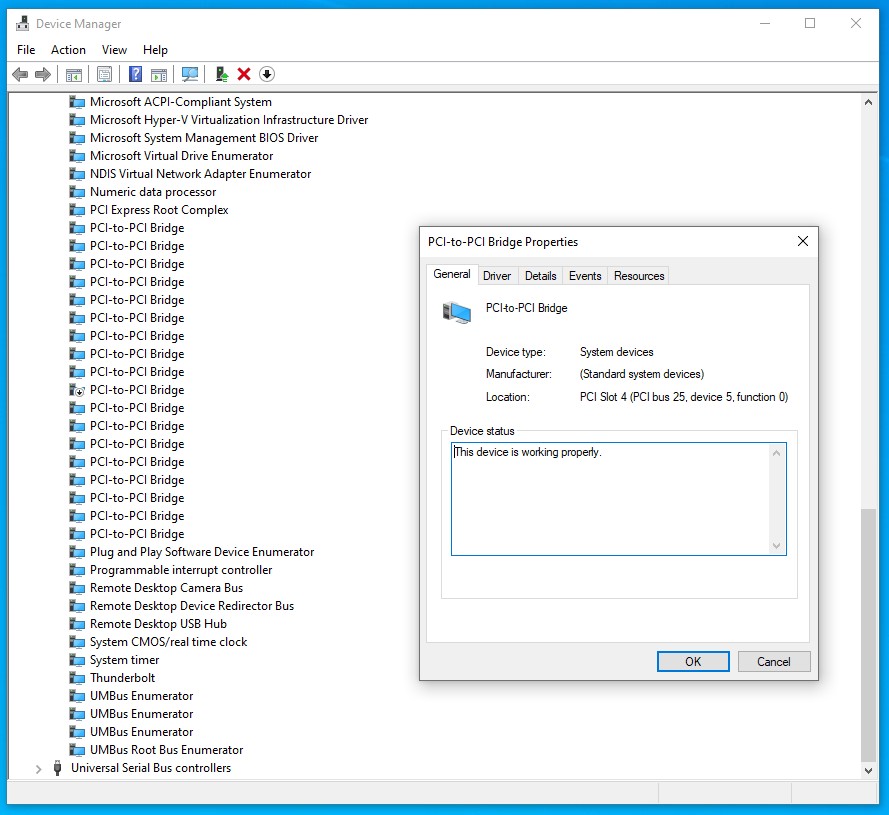Open the View menu
Viewport: 889px width, 815px height.
pos(115,50)
